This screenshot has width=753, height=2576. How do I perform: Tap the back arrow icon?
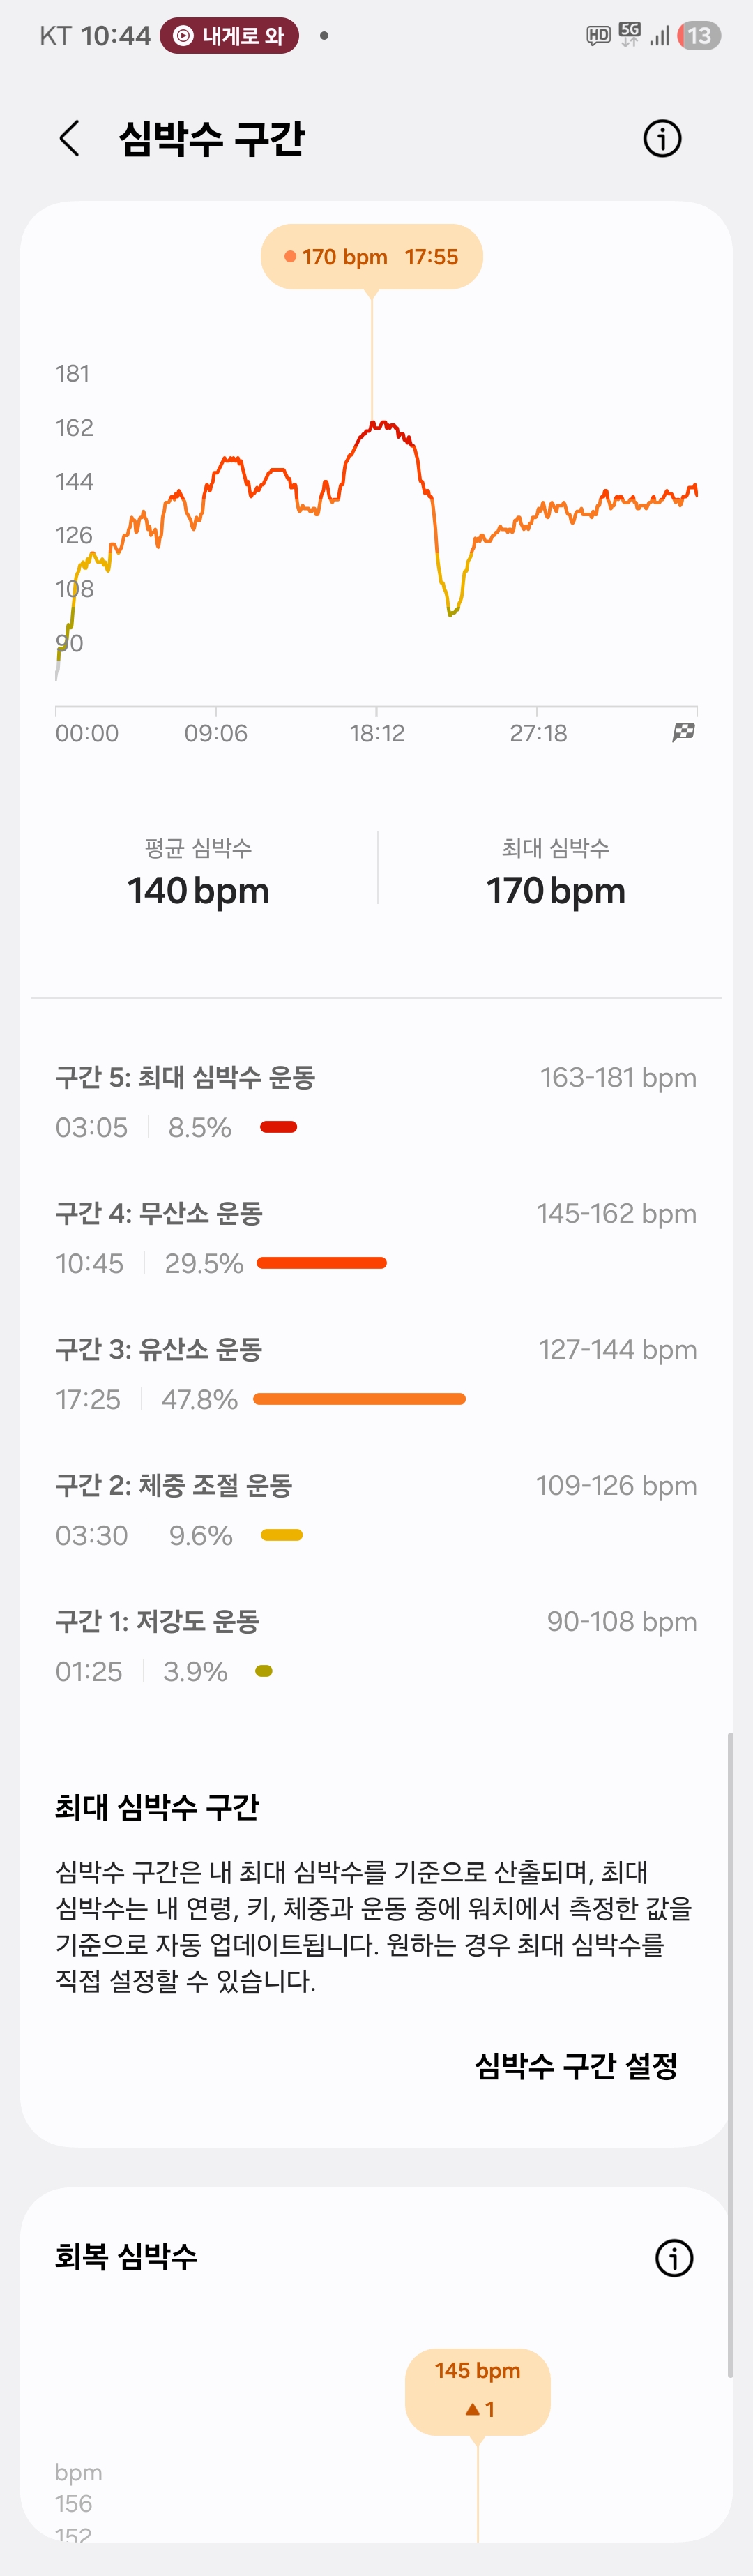click(69, 139)
